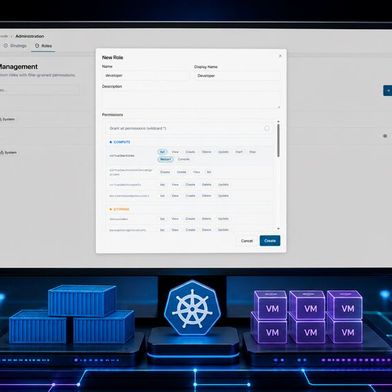The height and width of the screenshot is (392, 392).
Task: Toggle Start permission for virtualmachines
Action: click(239, 152)
